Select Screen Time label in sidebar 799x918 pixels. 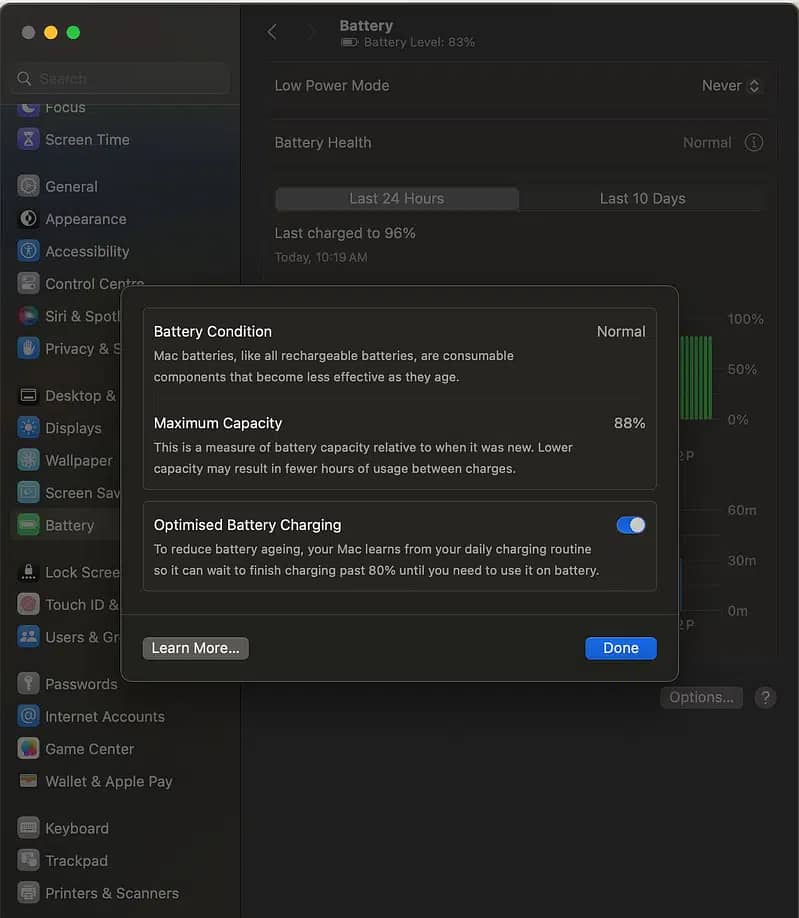tap(87, 139)
